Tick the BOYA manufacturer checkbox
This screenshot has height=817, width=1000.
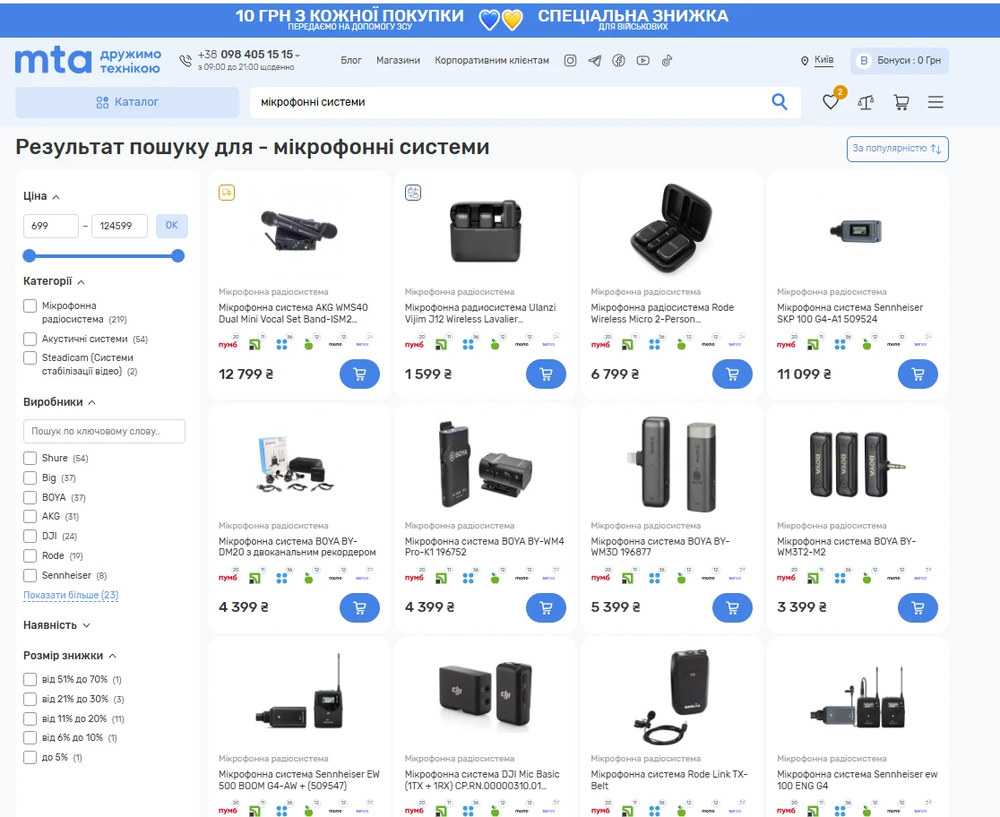tap(30, 497)
